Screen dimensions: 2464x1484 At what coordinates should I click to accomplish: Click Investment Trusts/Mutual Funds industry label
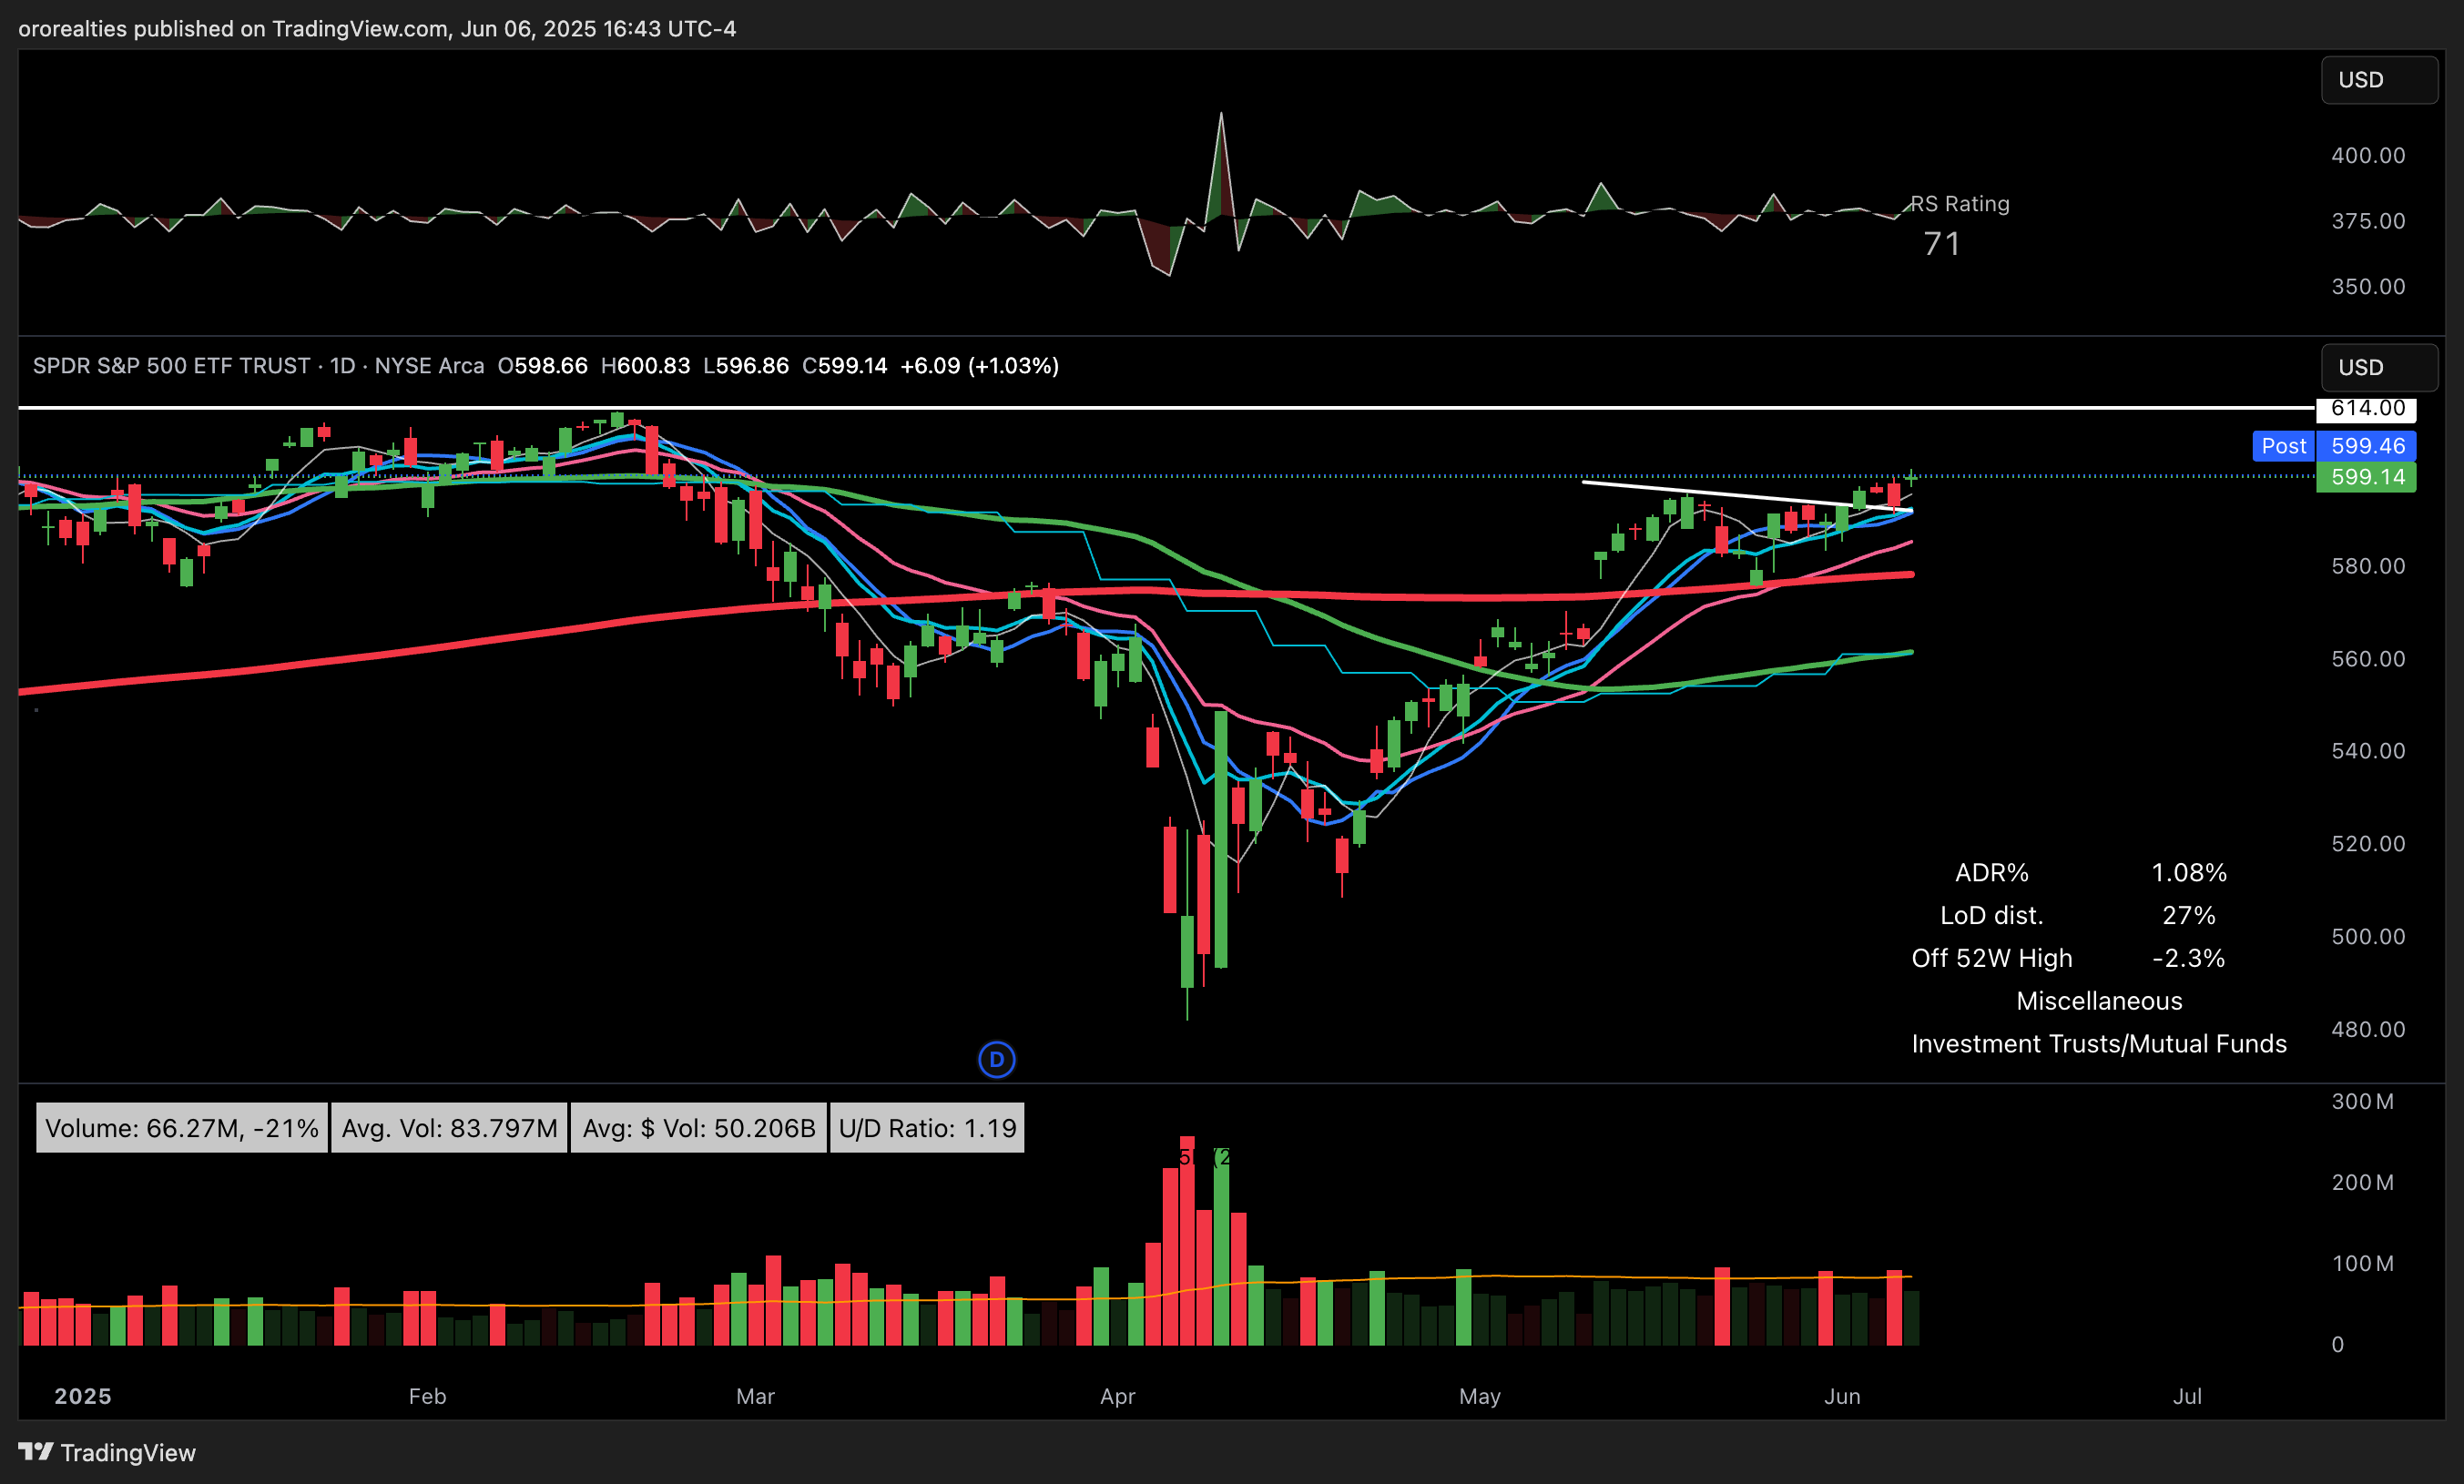tap(2099, 1044)
